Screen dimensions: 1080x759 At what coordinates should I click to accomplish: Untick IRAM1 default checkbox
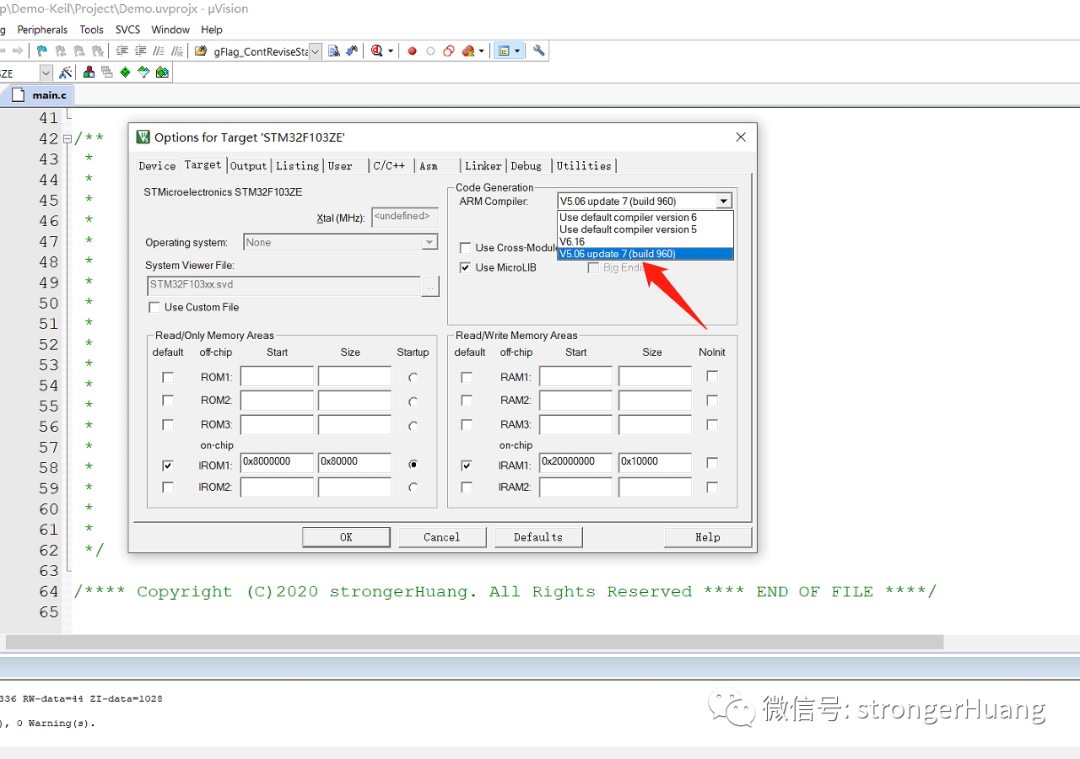tap(466, 466)
